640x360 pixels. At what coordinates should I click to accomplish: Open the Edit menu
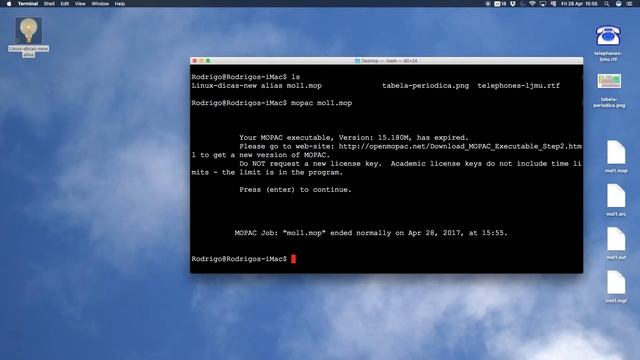65,4
